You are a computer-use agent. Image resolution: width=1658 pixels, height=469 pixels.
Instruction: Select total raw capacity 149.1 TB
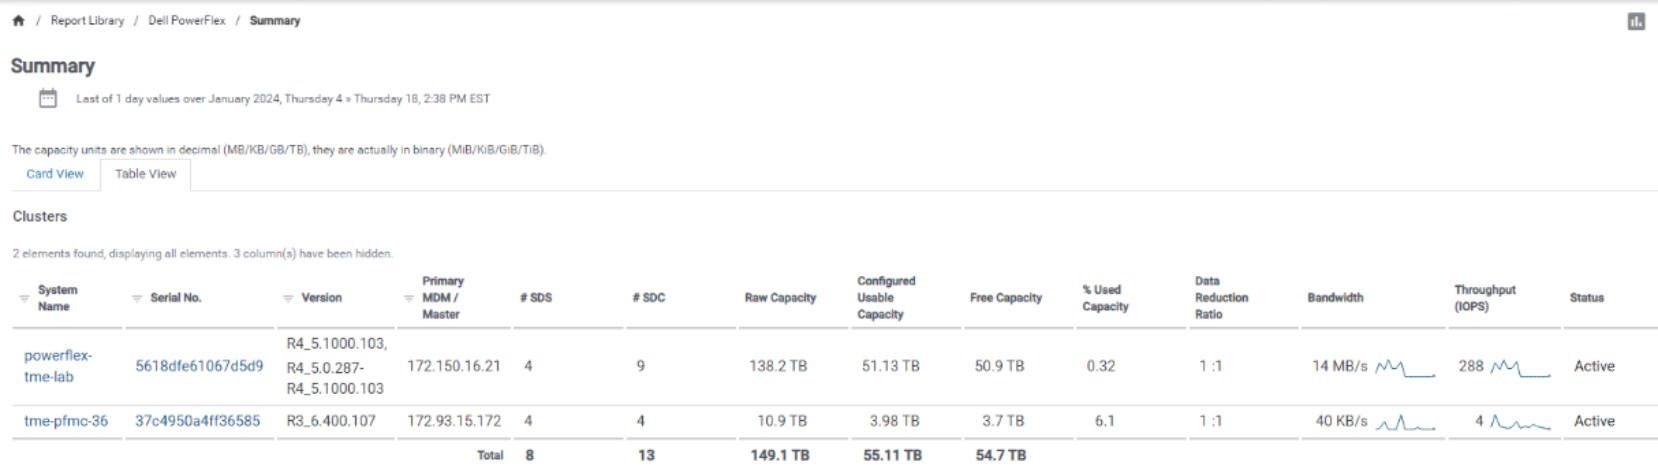point(780,455)
